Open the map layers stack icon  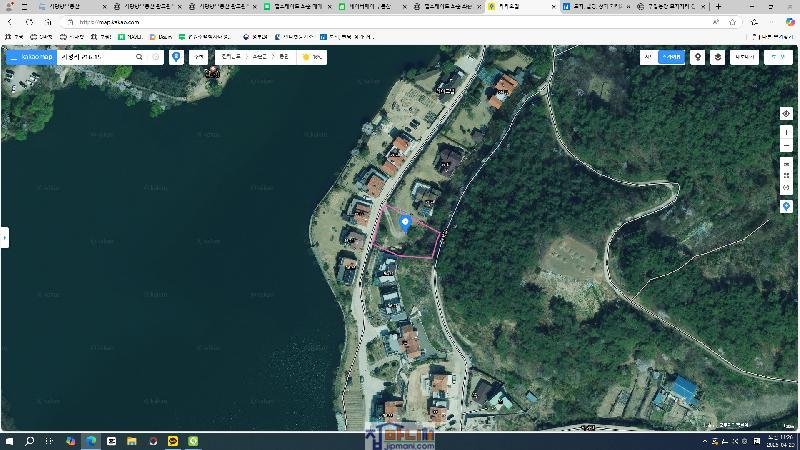(x=717, y=57)
